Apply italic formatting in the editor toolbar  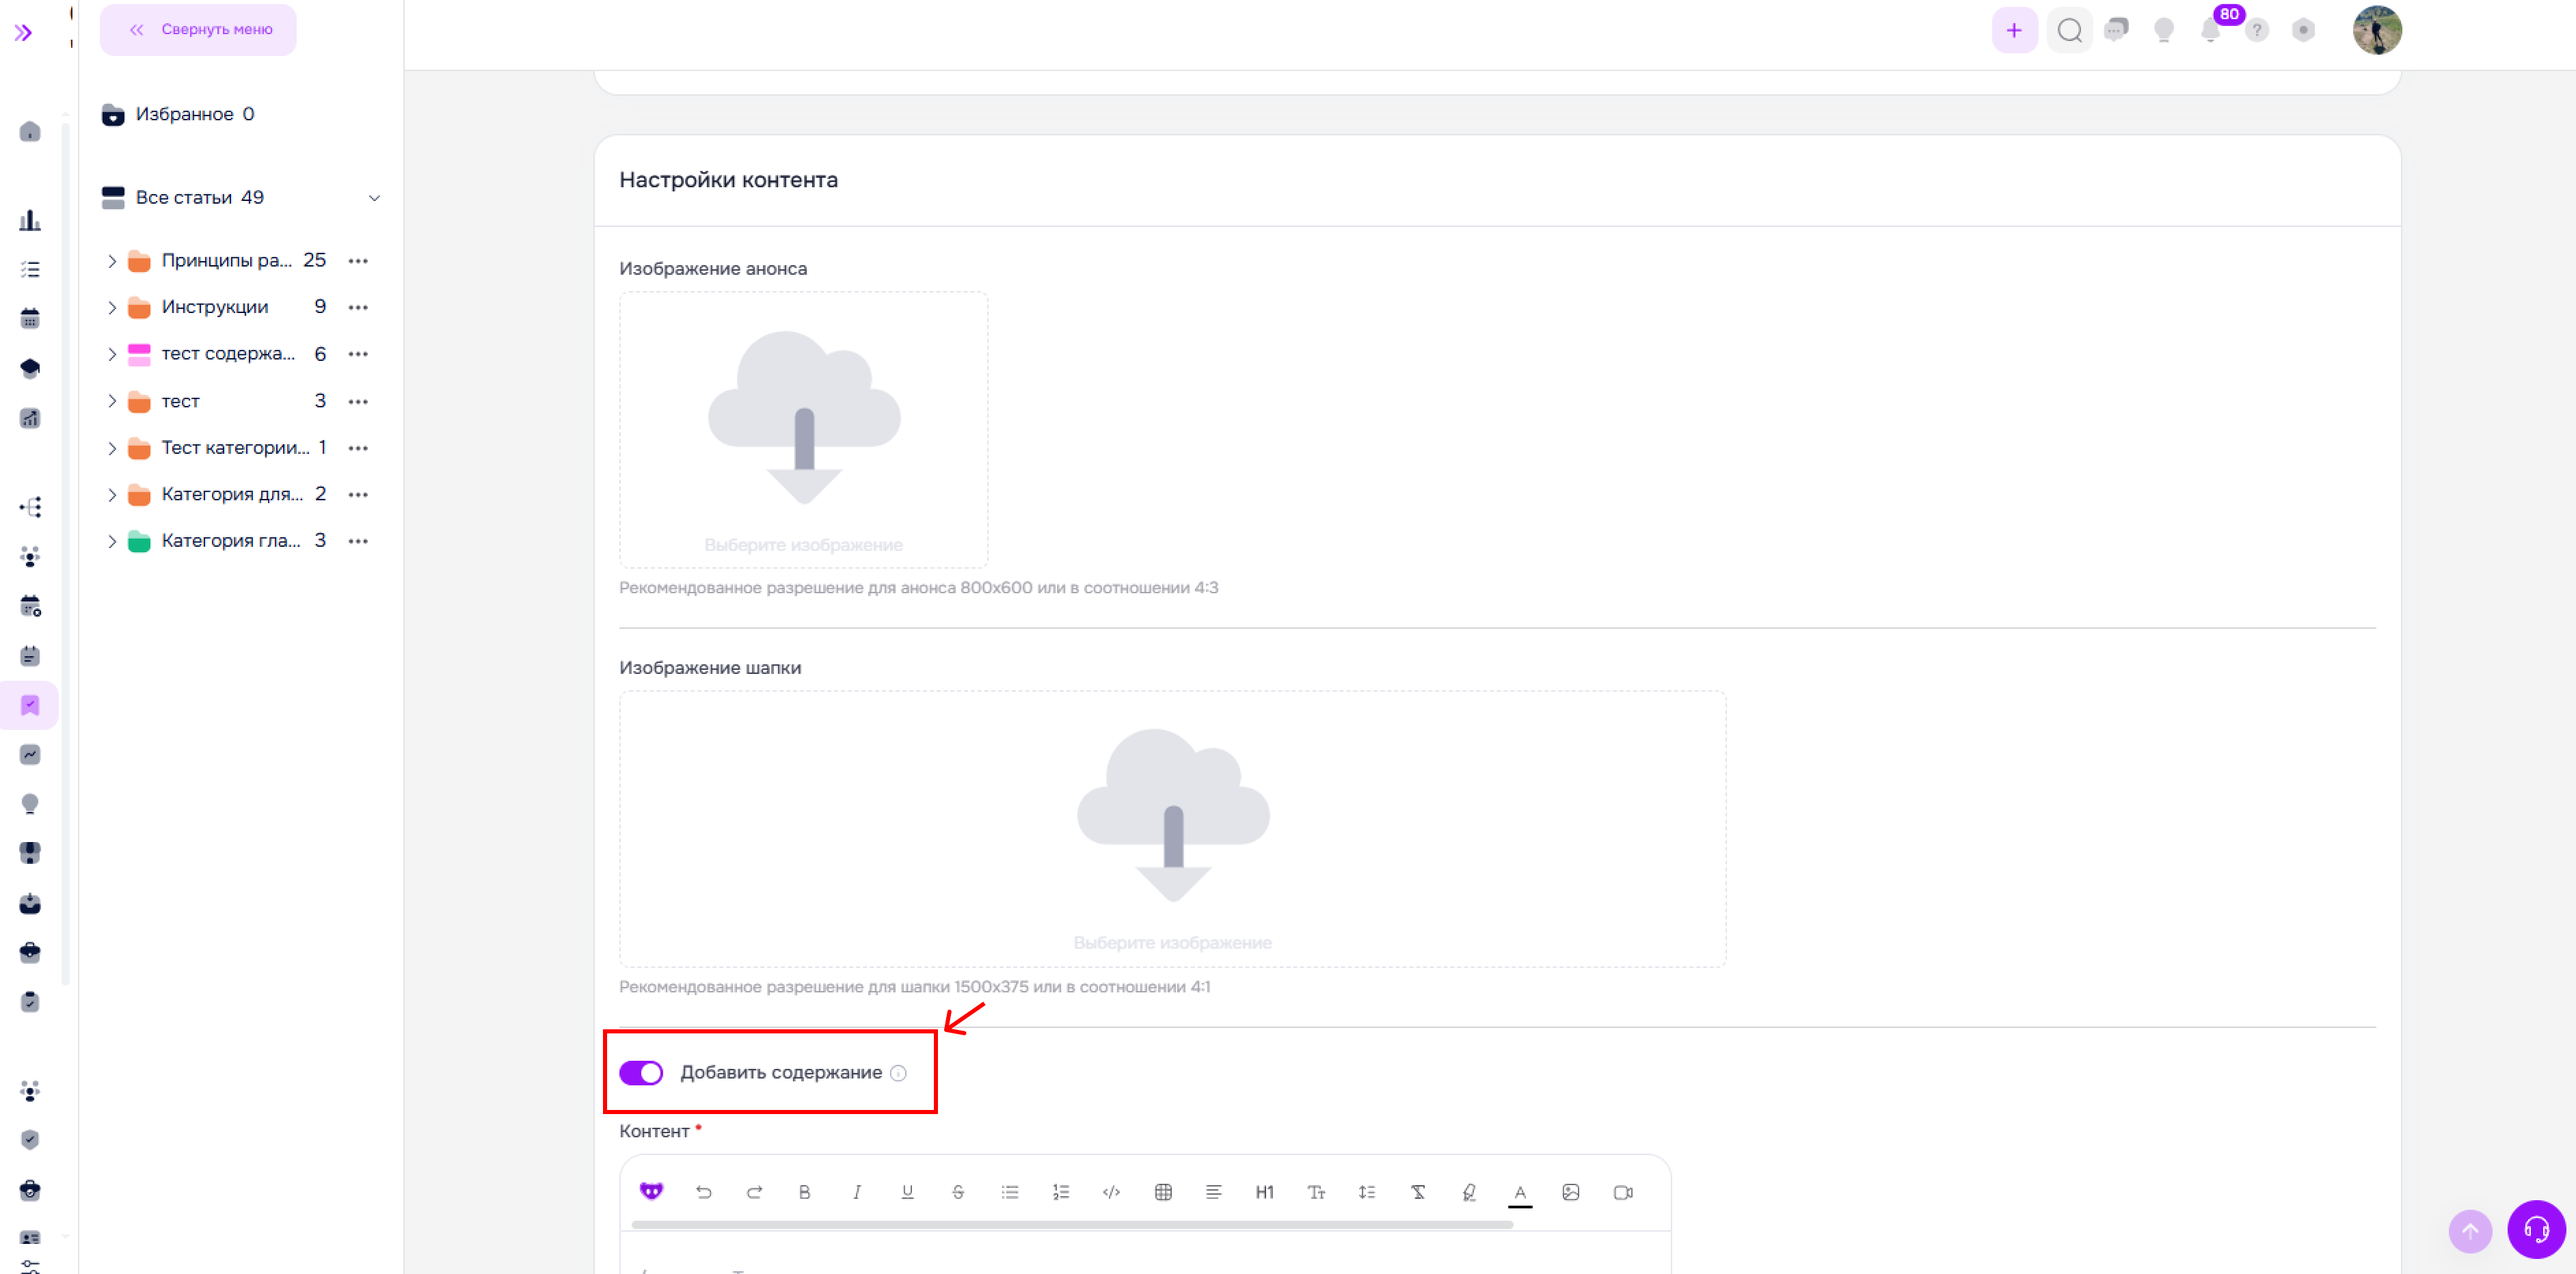[x=857, y=1192]
